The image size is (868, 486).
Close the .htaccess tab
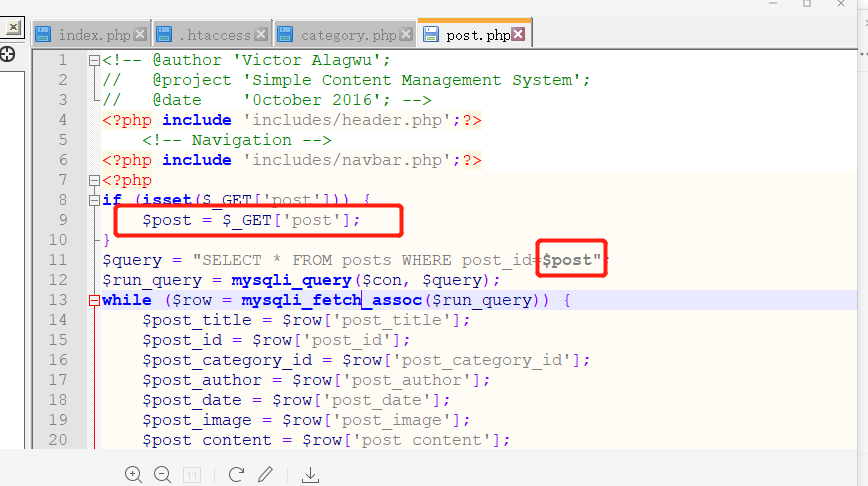[261, 34]
